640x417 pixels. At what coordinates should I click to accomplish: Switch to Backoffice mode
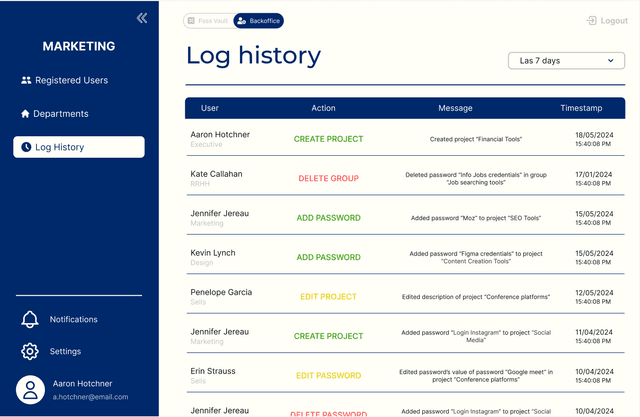click(x=259, y=21)
